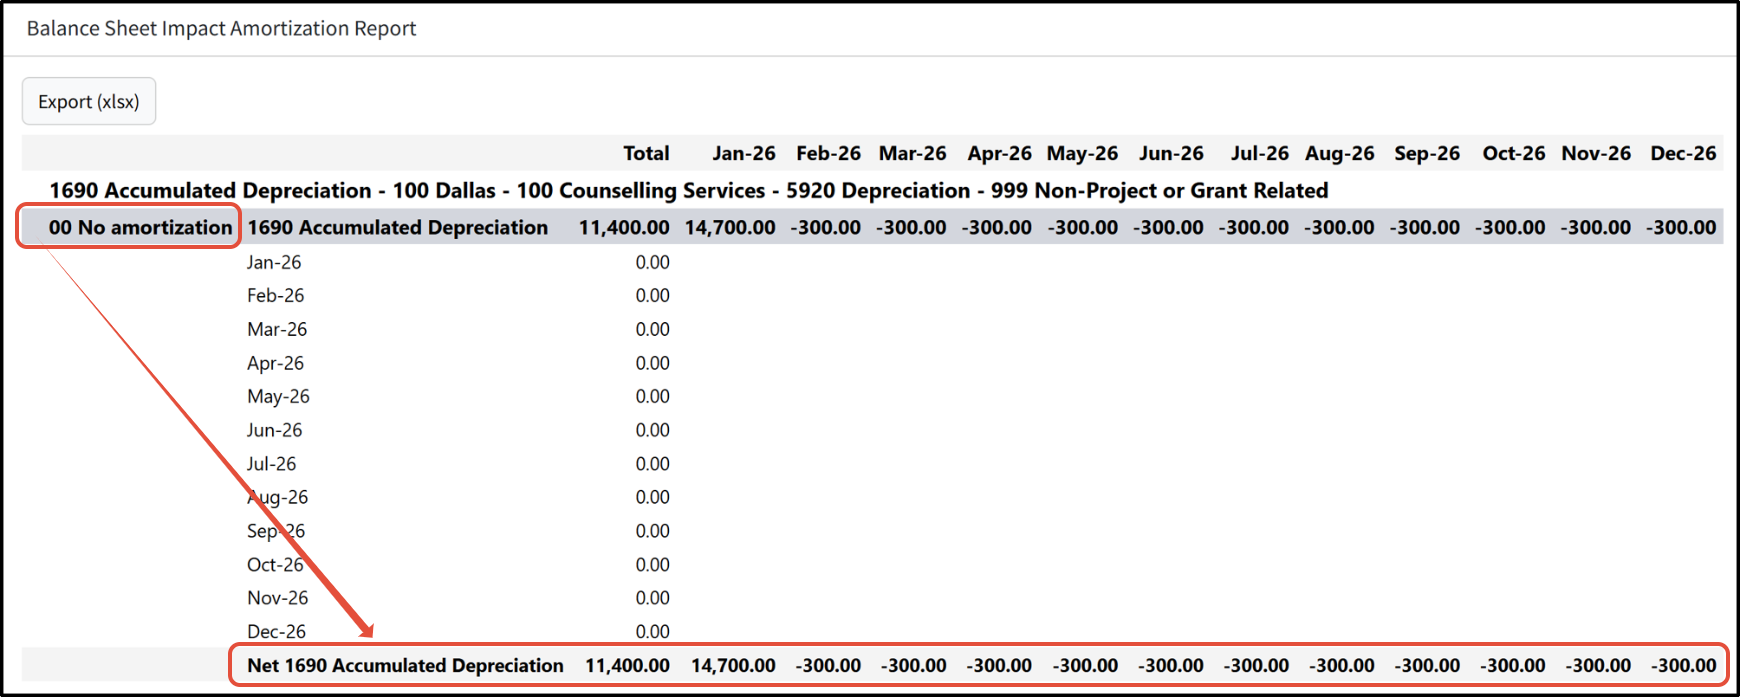Click 14,700.00 in the shaded No amortization row
Viewport: 1740px width, 697px height.
click(730, 227)
